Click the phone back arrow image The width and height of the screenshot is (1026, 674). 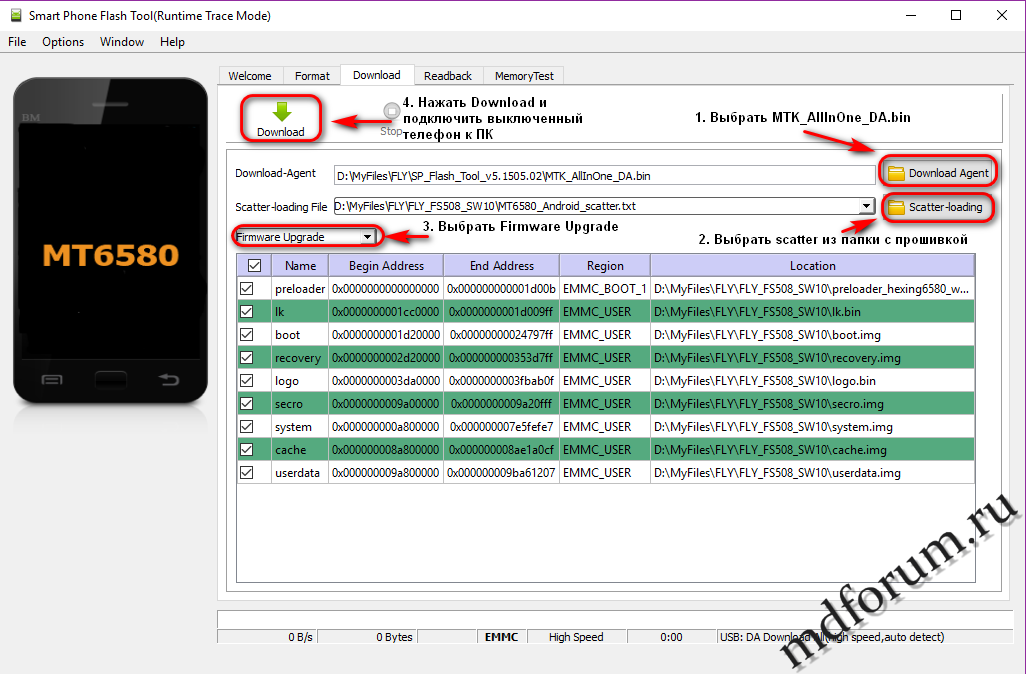(170, 379)
